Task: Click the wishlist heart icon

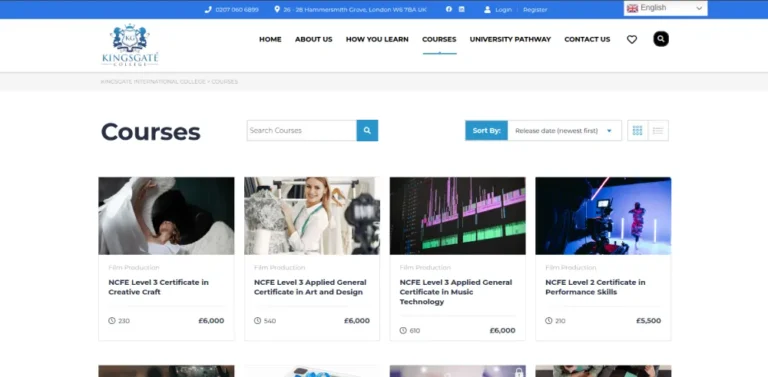Action: [632, 39]
